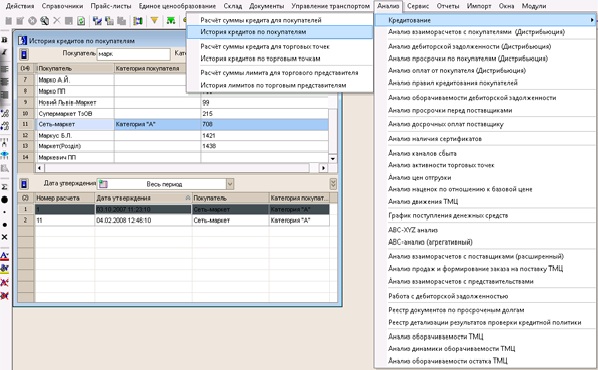Open the Управление транспортом menu
The width and height of the screenshot is (598, 370).
pyautogui.click(x=331, y=6)
